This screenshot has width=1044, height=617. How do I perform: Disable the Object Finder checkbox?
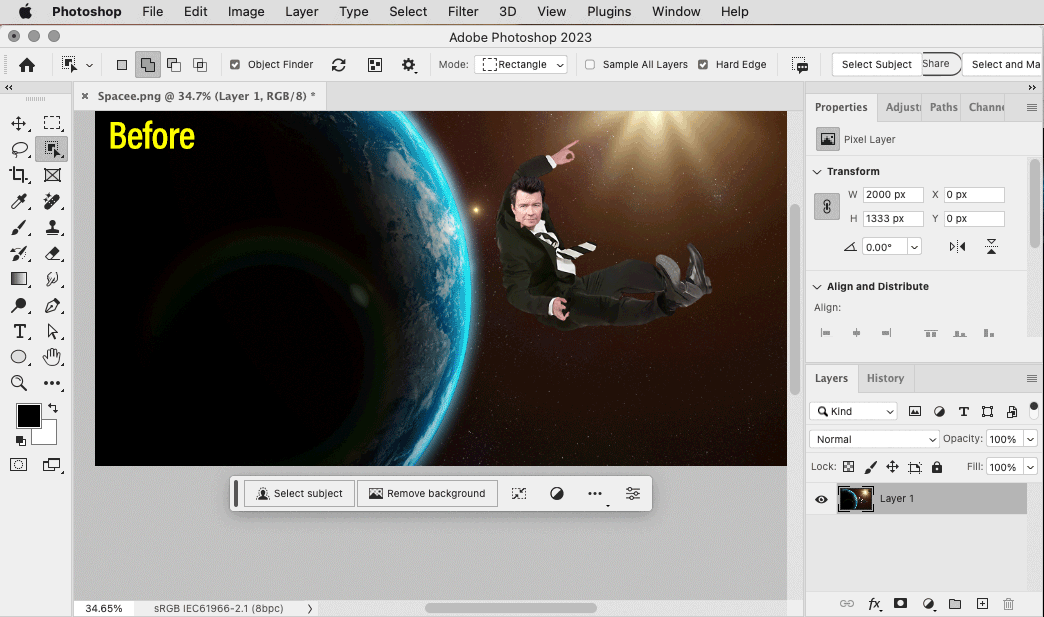coord(235,64)
